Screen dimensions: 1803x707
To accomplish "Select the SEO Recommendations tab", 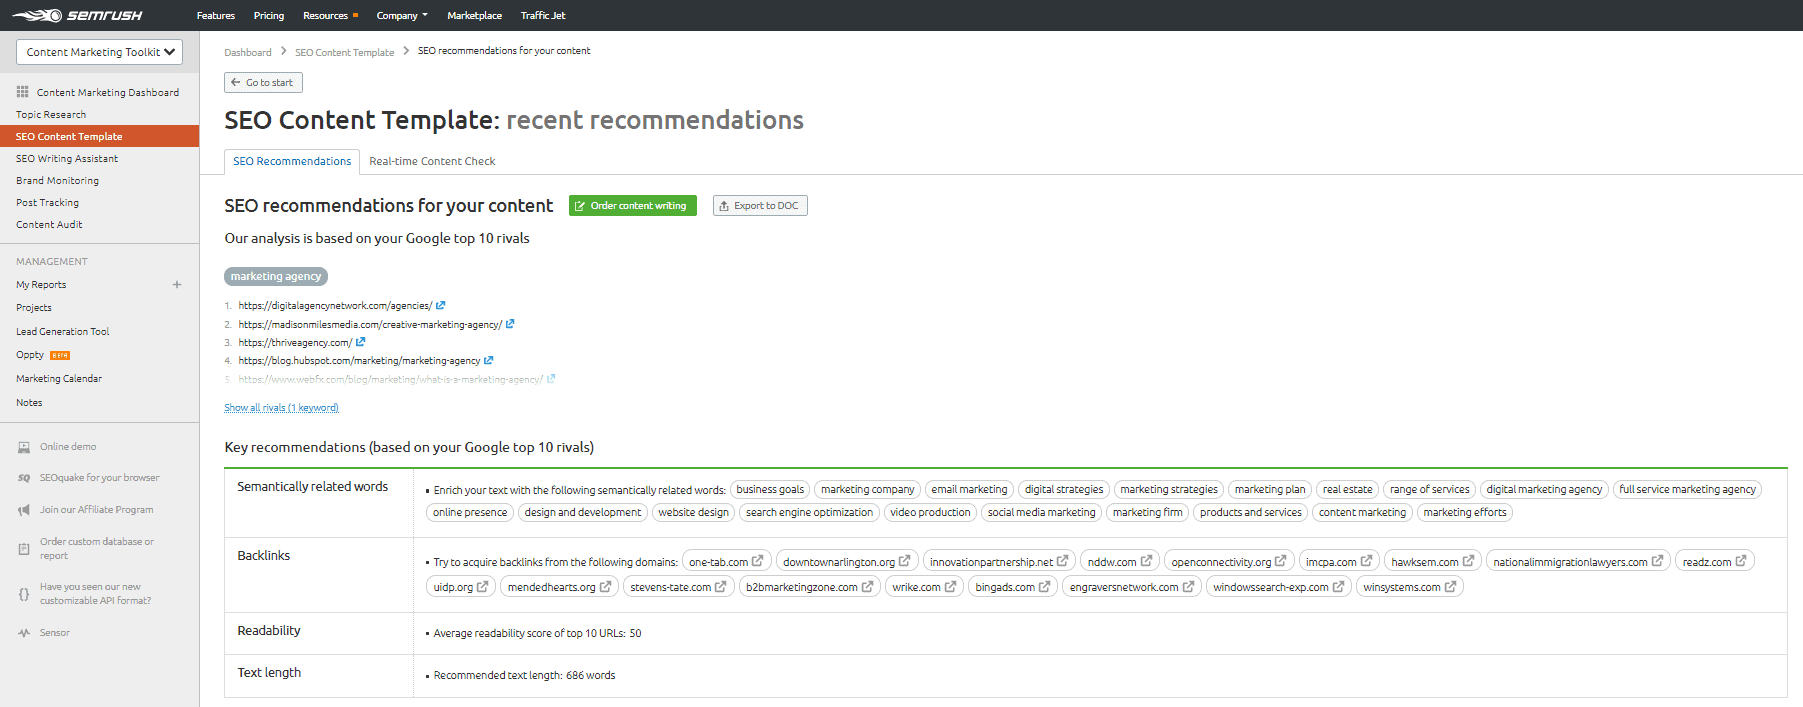I will click(292, 161).
